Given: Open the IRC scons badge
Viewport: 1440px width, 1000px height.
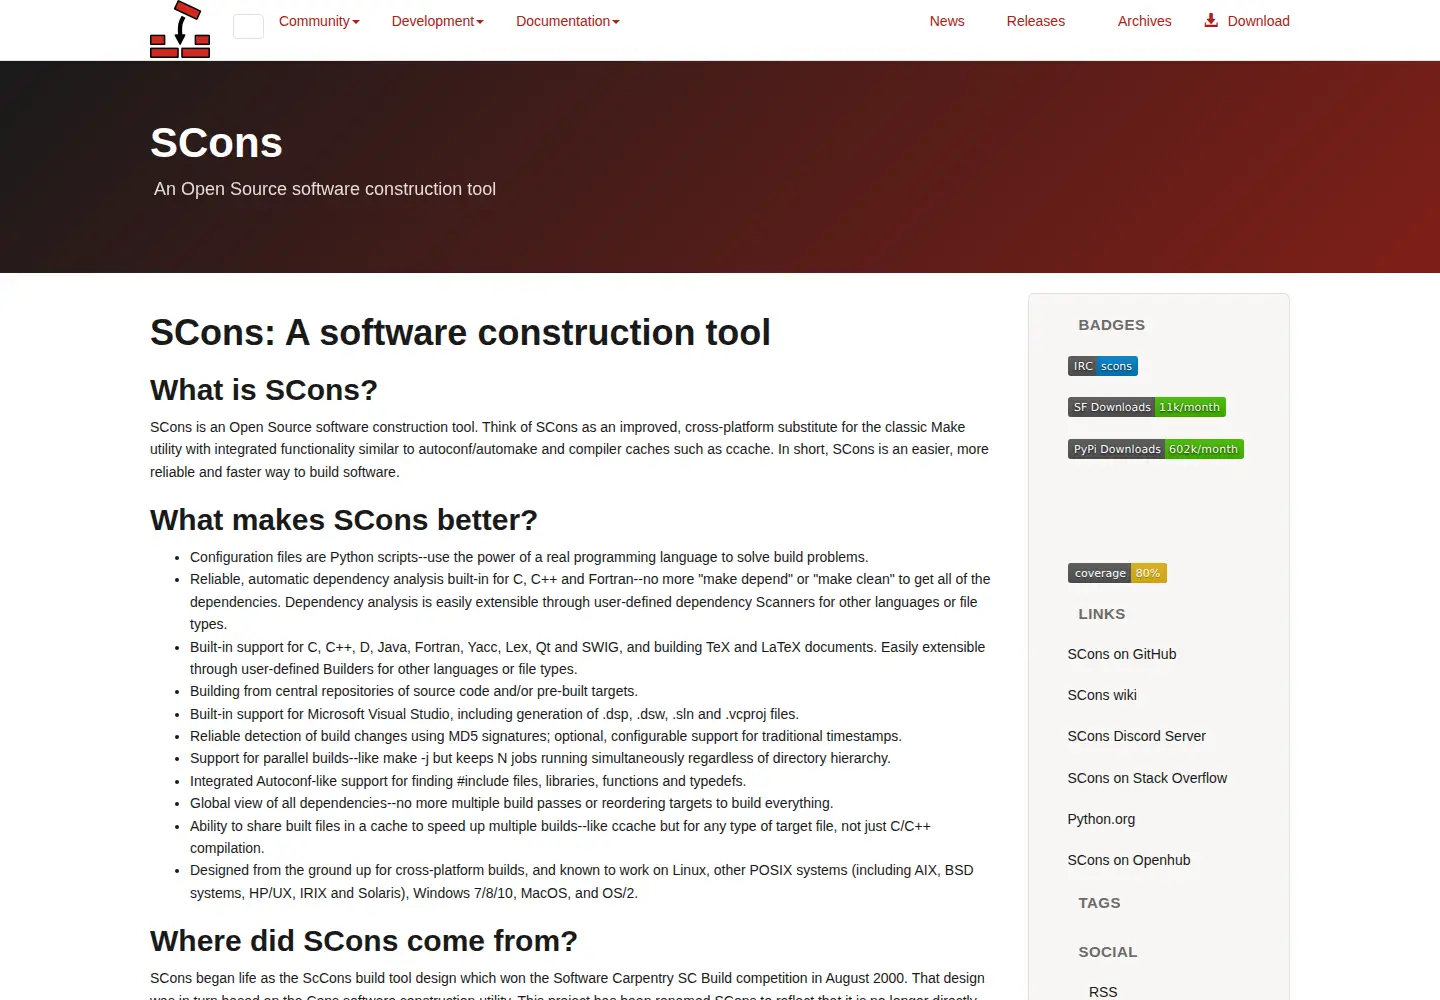Looking at the screenshot, I should [x=1103, y=366].
